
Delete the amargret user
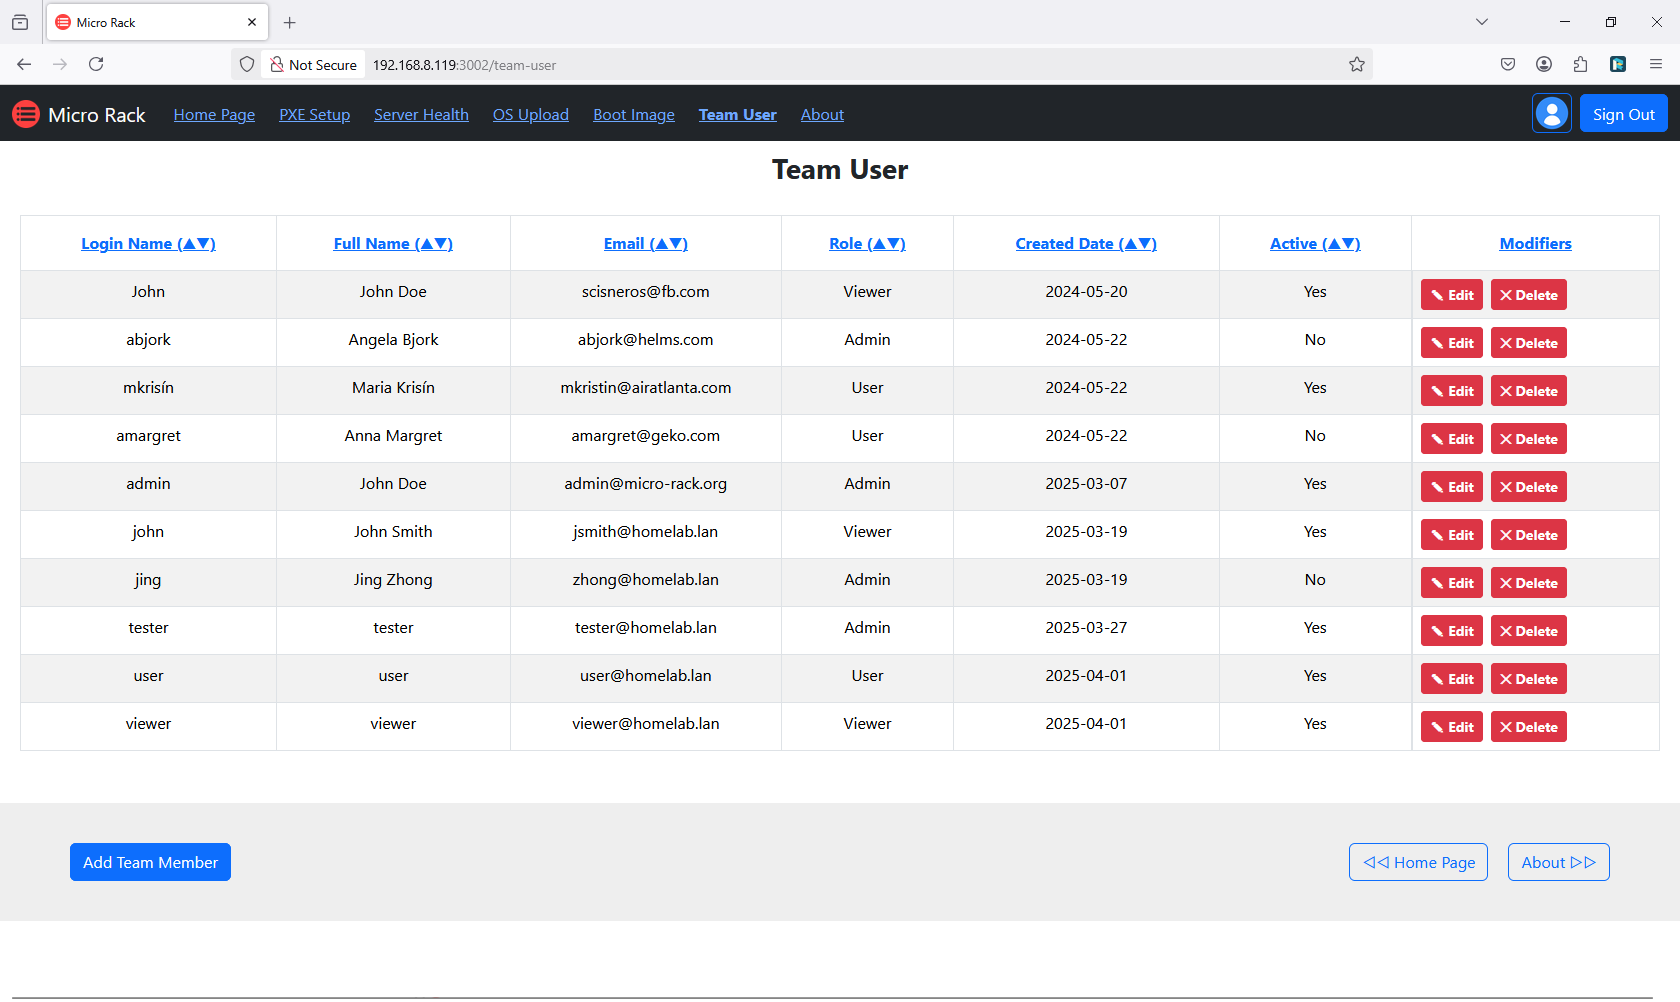pos(1529,439)
